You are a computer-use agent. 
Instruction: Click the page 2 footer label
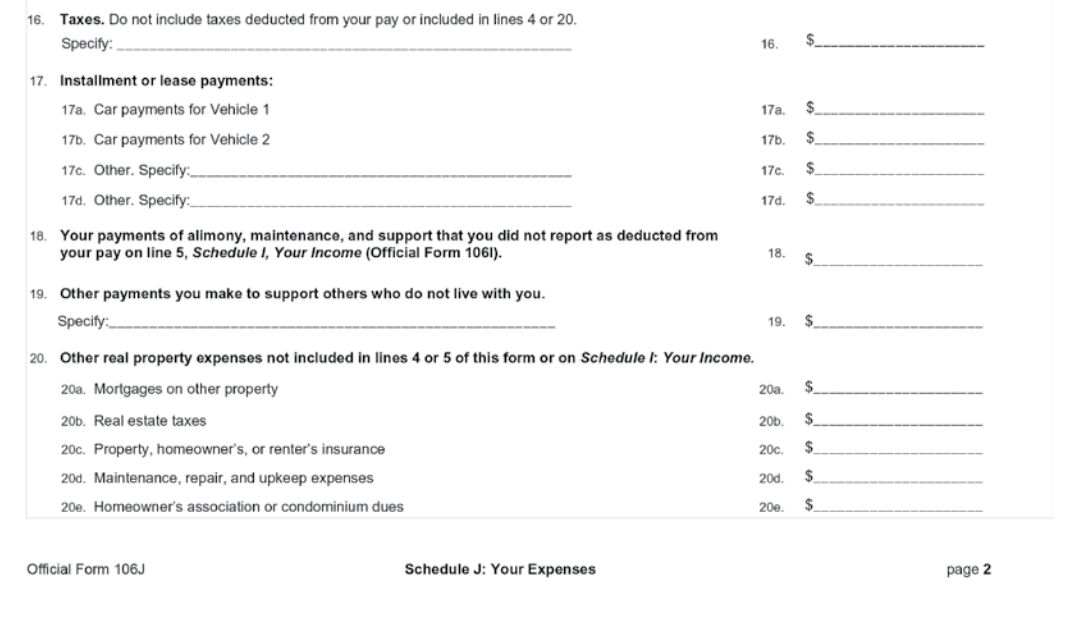968,569
